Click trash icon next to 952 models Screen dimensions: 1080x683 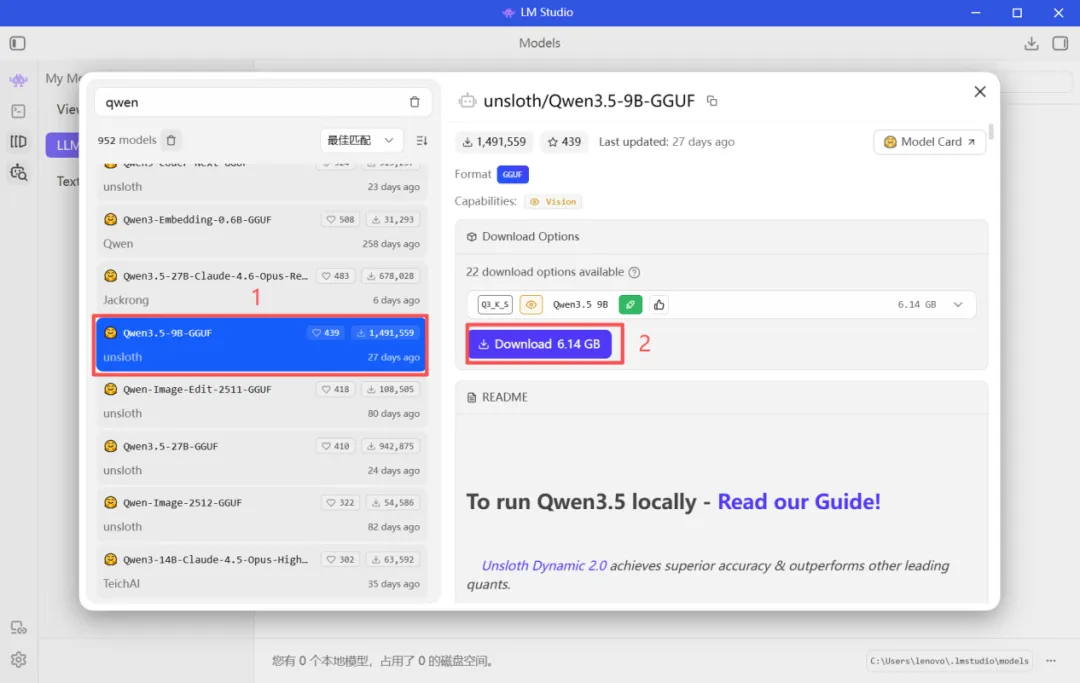pos(172,140)
